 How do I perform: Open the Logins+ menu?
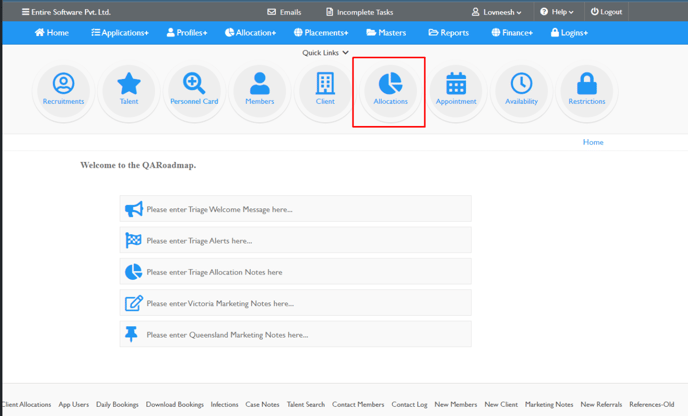(x=570, y=32)
